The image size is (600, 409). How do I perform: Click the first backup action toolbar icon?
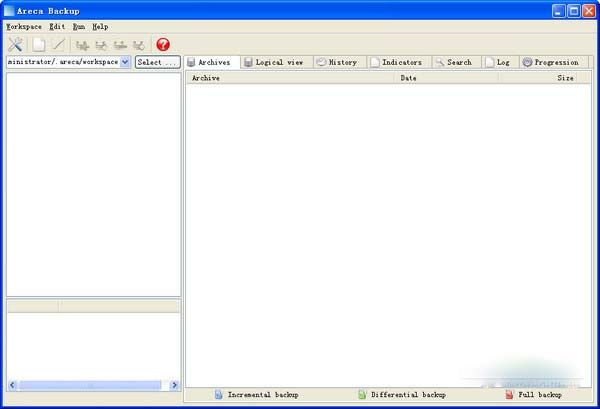pyautogui.click(x=82, y=45)
